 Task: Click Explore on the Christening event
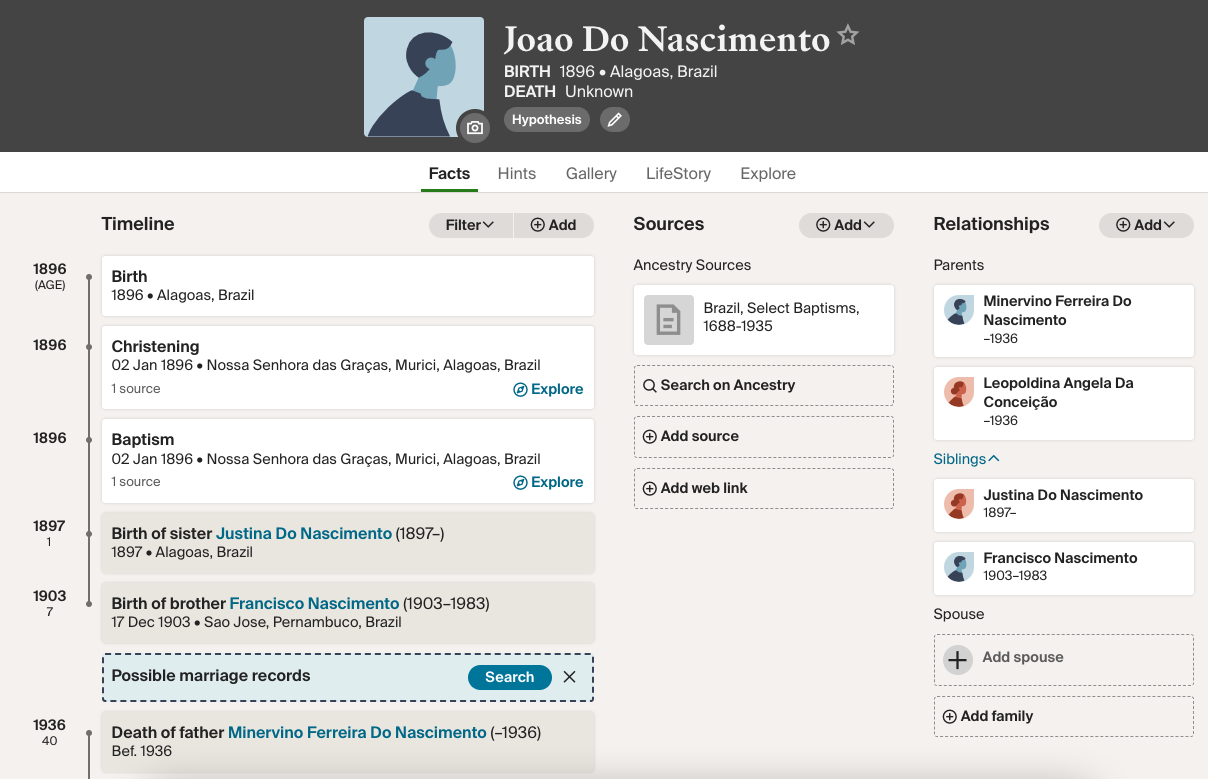pyautogui.click(x=548, y=389)
